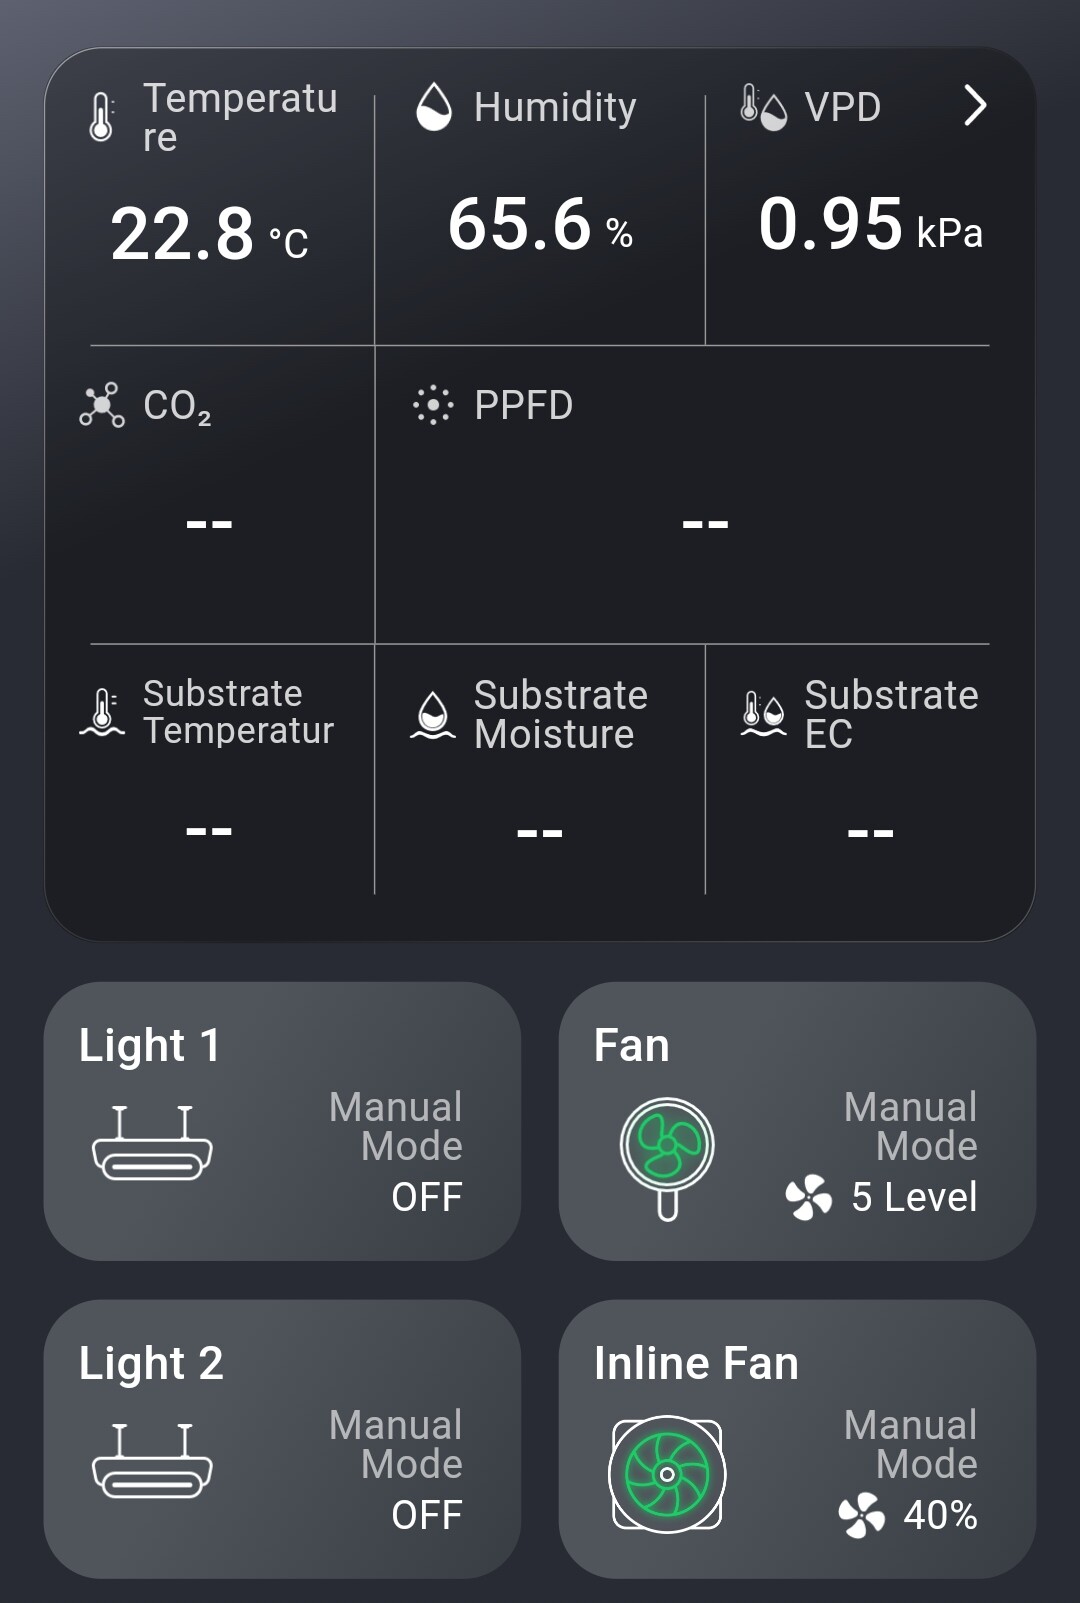This screenshot has height=1603, width=1080.
Task: Toggle Light 1 OFF status
Action: pyautogui.click(x=427, y=1197)
